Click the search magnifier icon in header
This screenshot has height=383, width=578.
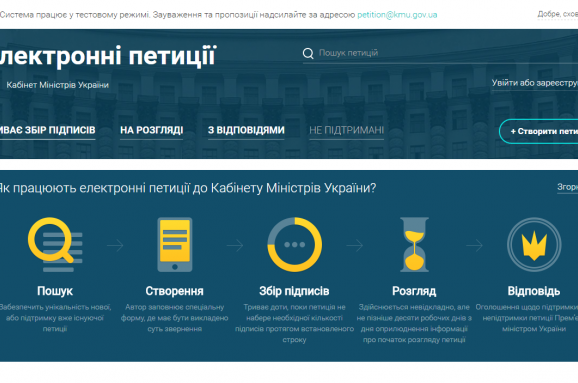[308, 53]
